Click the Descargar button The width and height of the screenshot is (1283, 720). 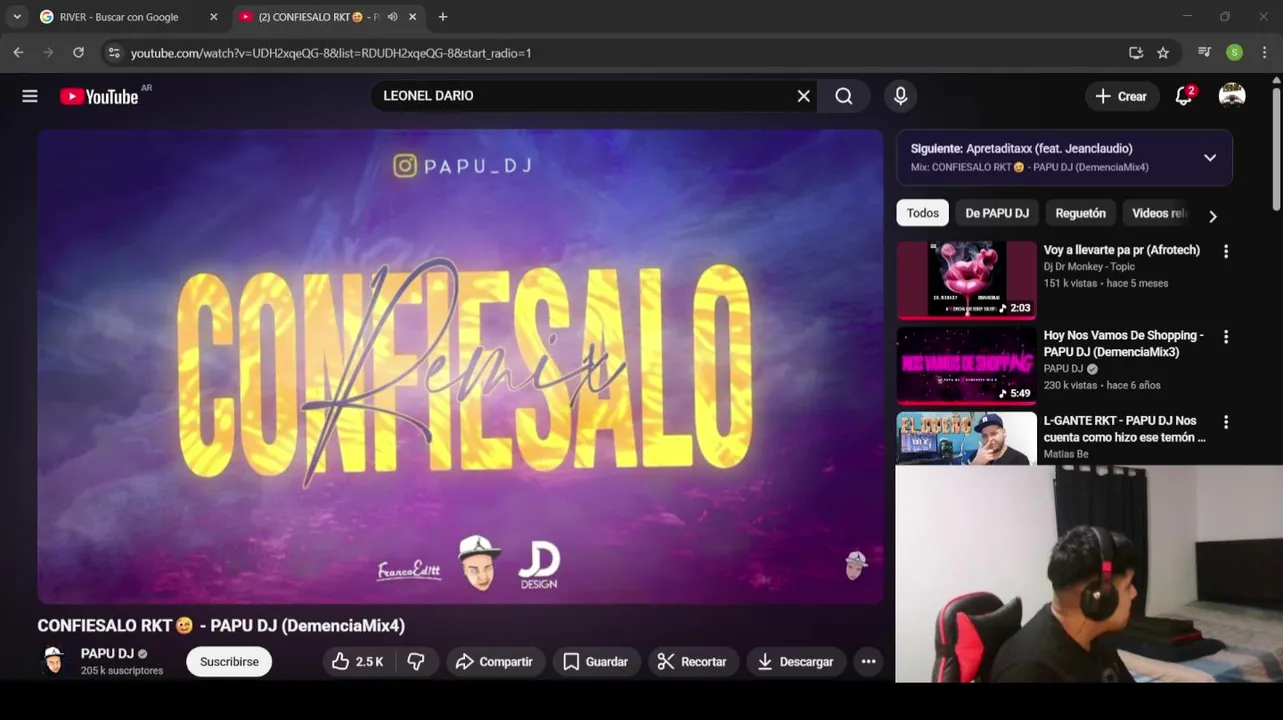point(796,662)
